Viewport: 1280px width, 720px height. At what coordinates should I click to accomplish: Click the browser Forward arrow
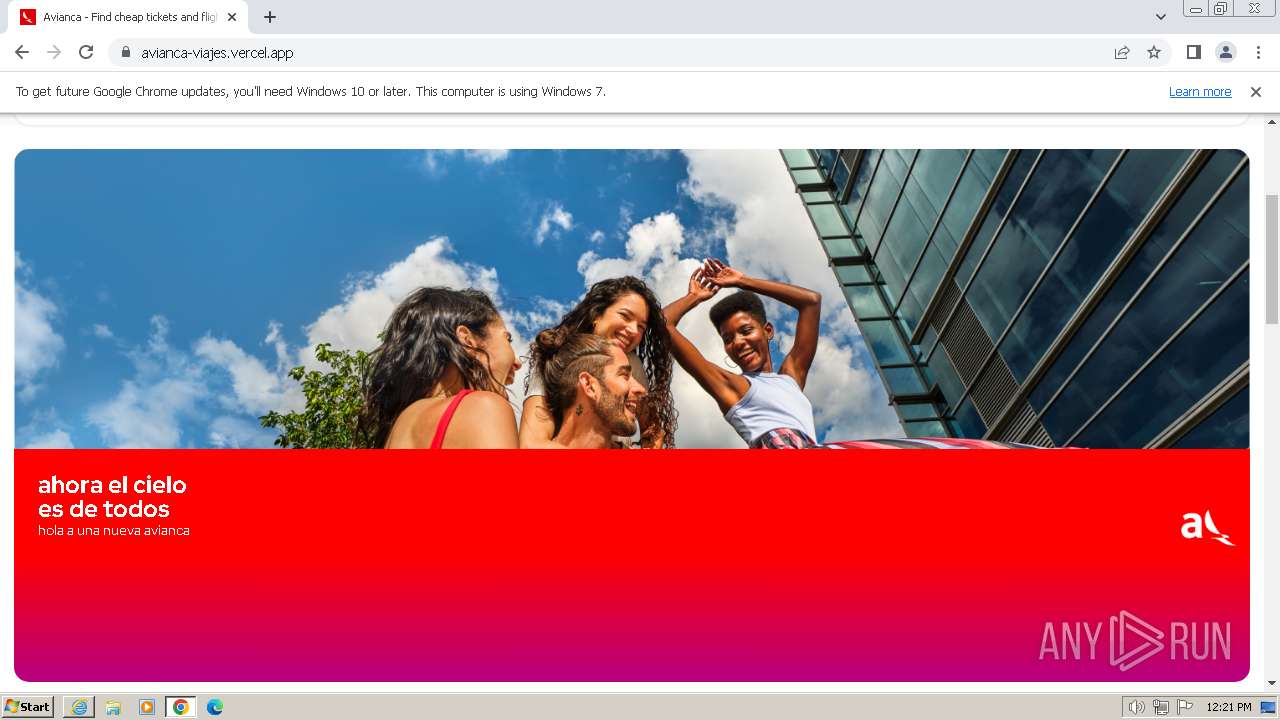(x=54, y=52)
